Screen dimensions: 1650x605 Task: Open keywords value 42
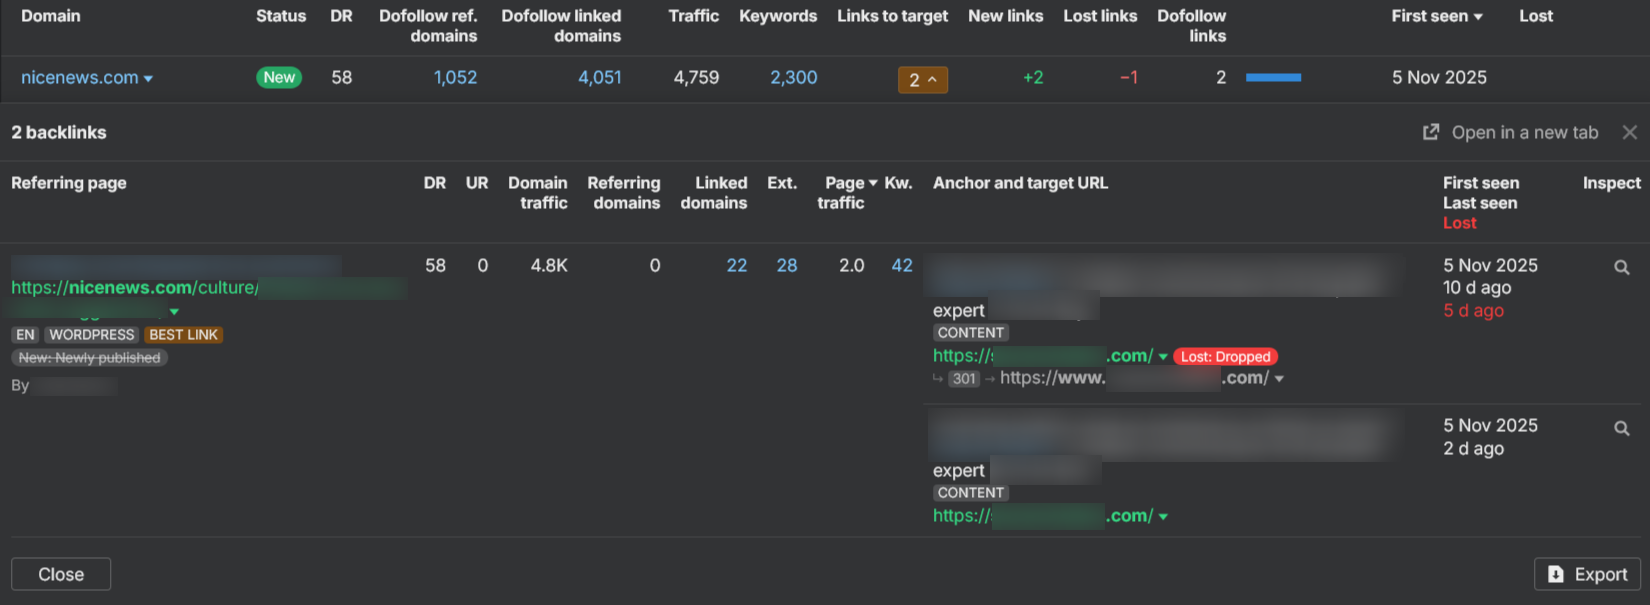902,265
